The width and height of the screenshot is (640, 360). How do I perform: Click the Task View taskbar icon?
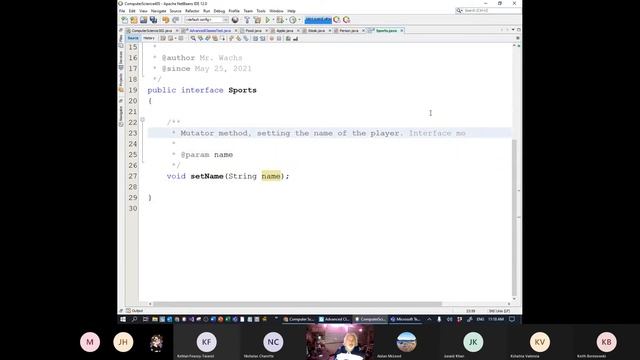point(145,319)
